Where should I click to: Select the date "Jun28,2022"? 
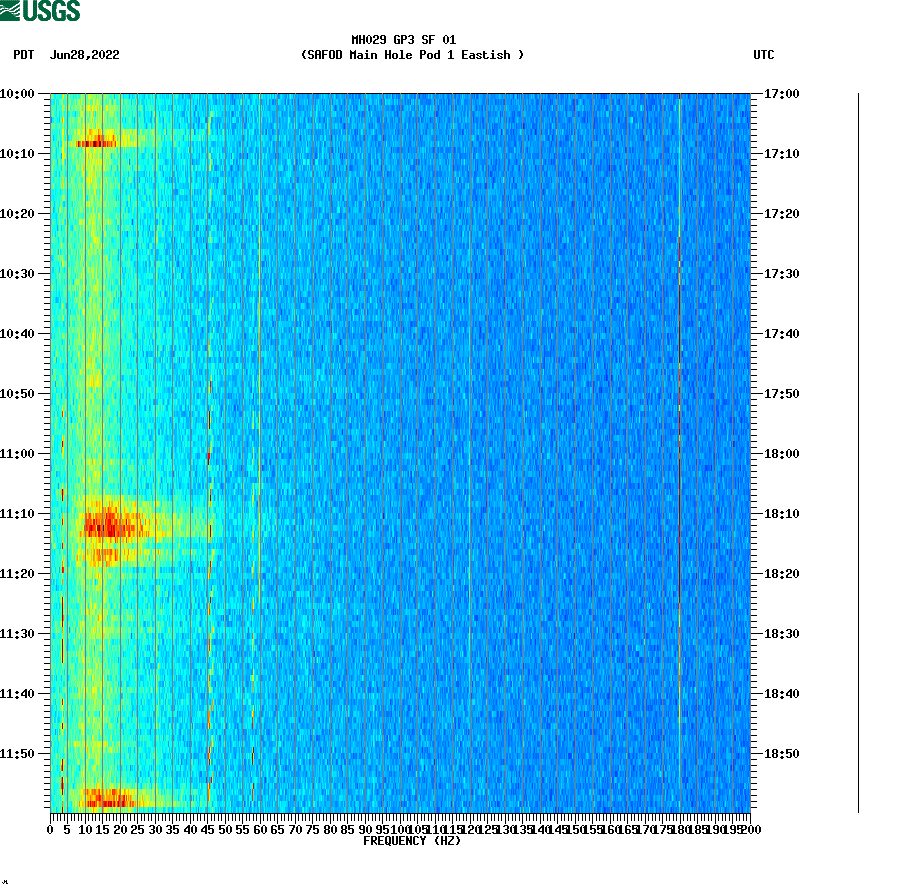pyautogui.click(x=85, y=56)
